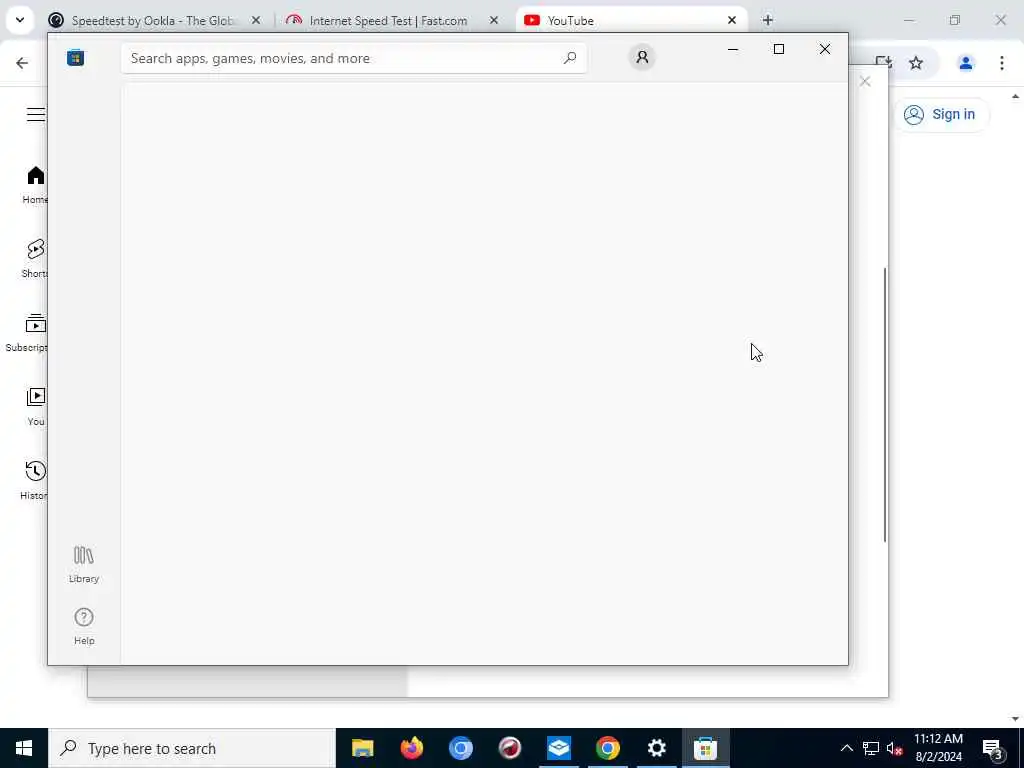Image resolution: width=1024 pixels, height=768 pixels.
Task: Open red sphere app on taskbar
Action: [509, 748]
